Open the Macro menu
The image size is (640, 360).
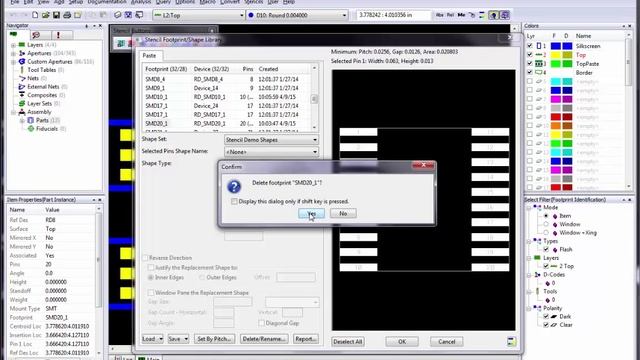207,2
